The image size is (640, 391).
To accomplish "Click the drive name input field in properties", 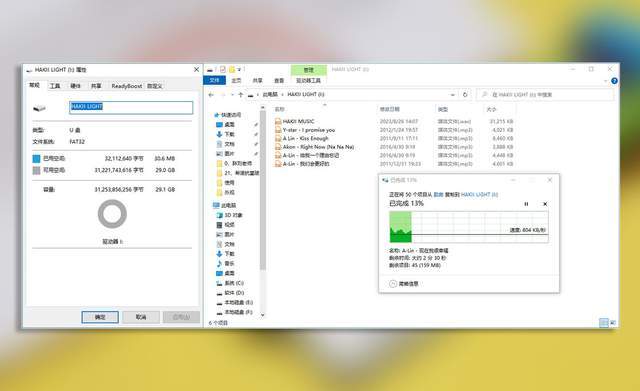I will [131, 107].
